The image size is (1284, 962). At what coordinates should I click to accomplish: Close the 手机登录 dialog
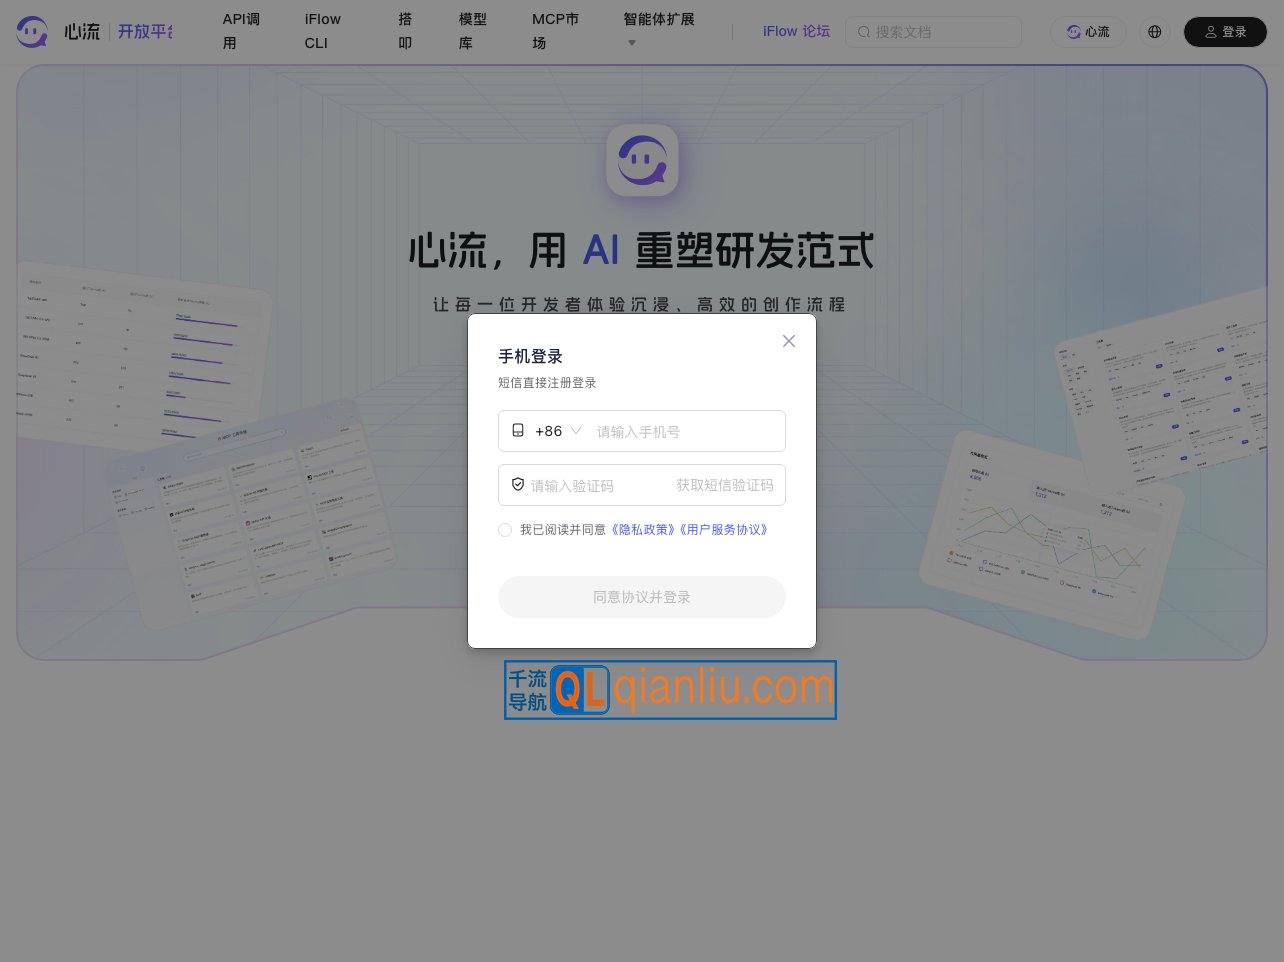pos(789,341)
